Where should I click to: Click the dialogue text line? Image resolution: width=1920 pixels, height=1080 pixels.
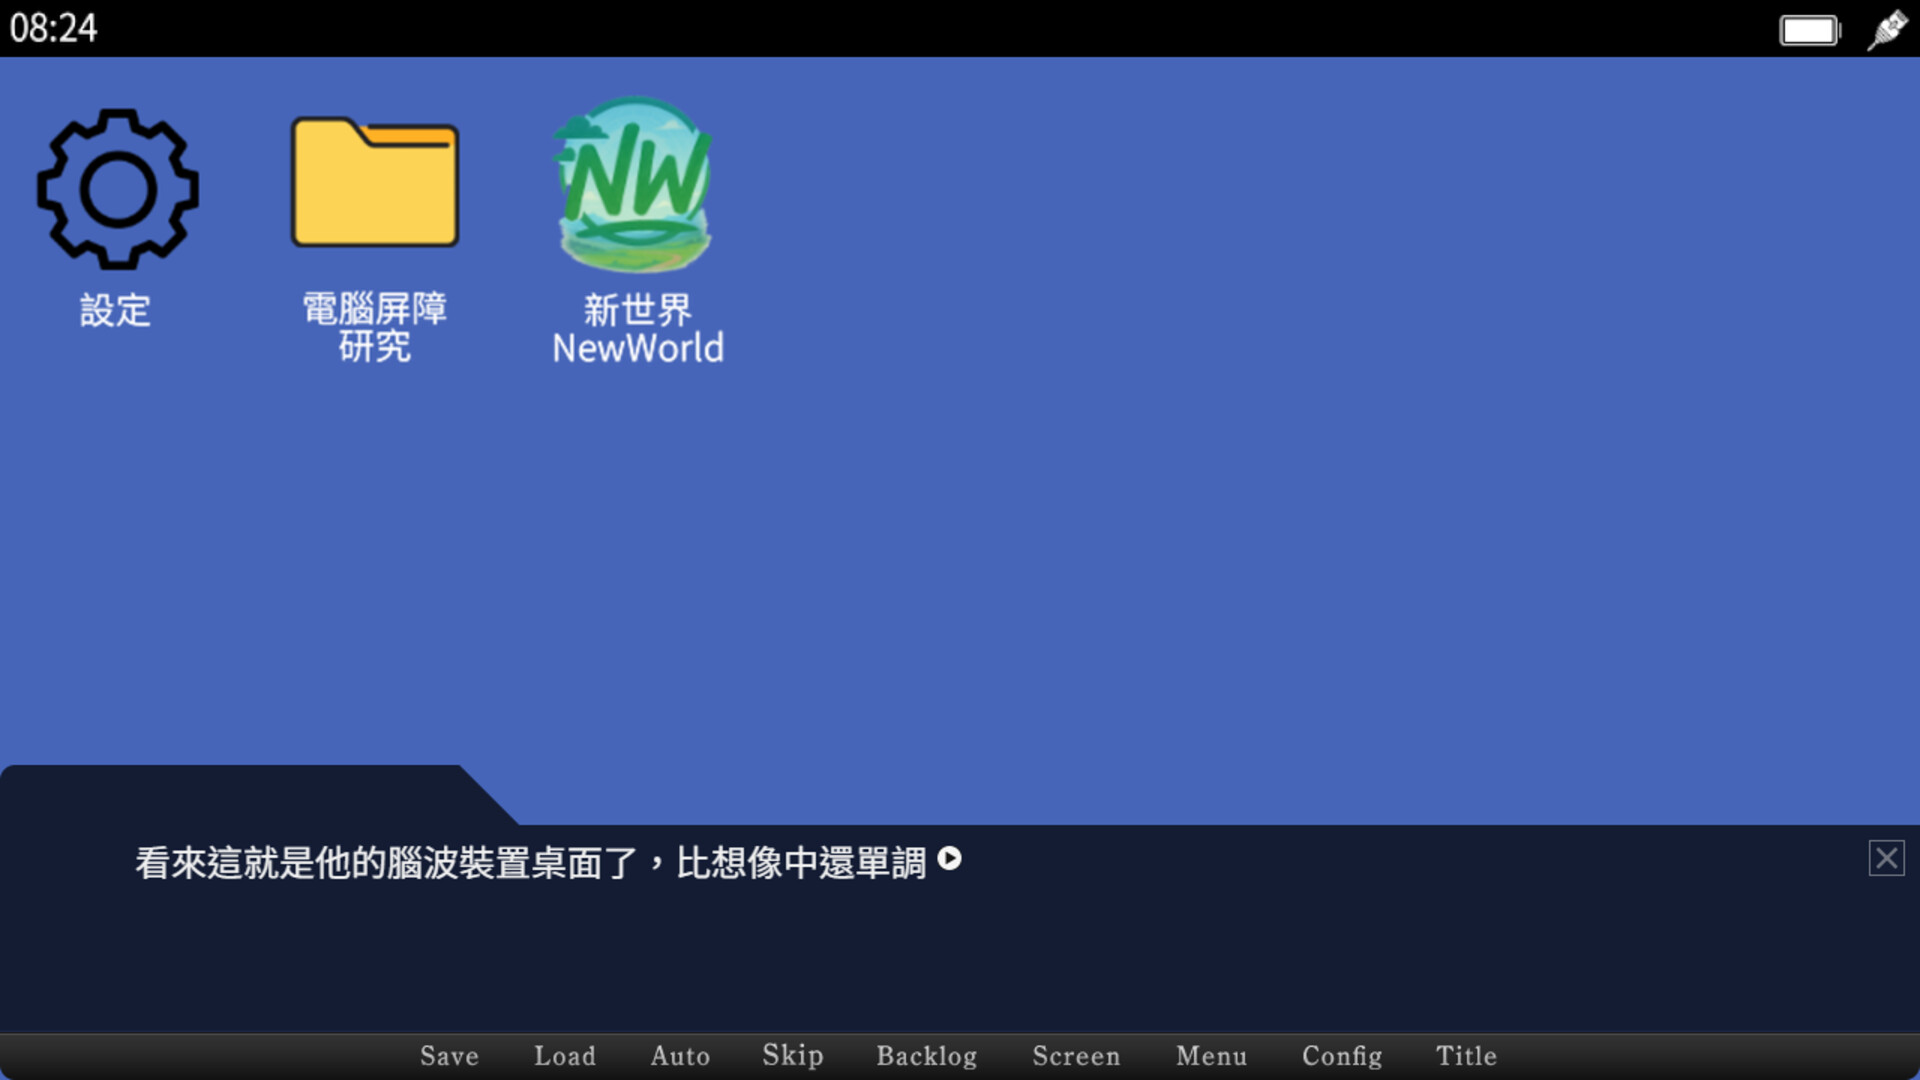[x=530, y=862]
